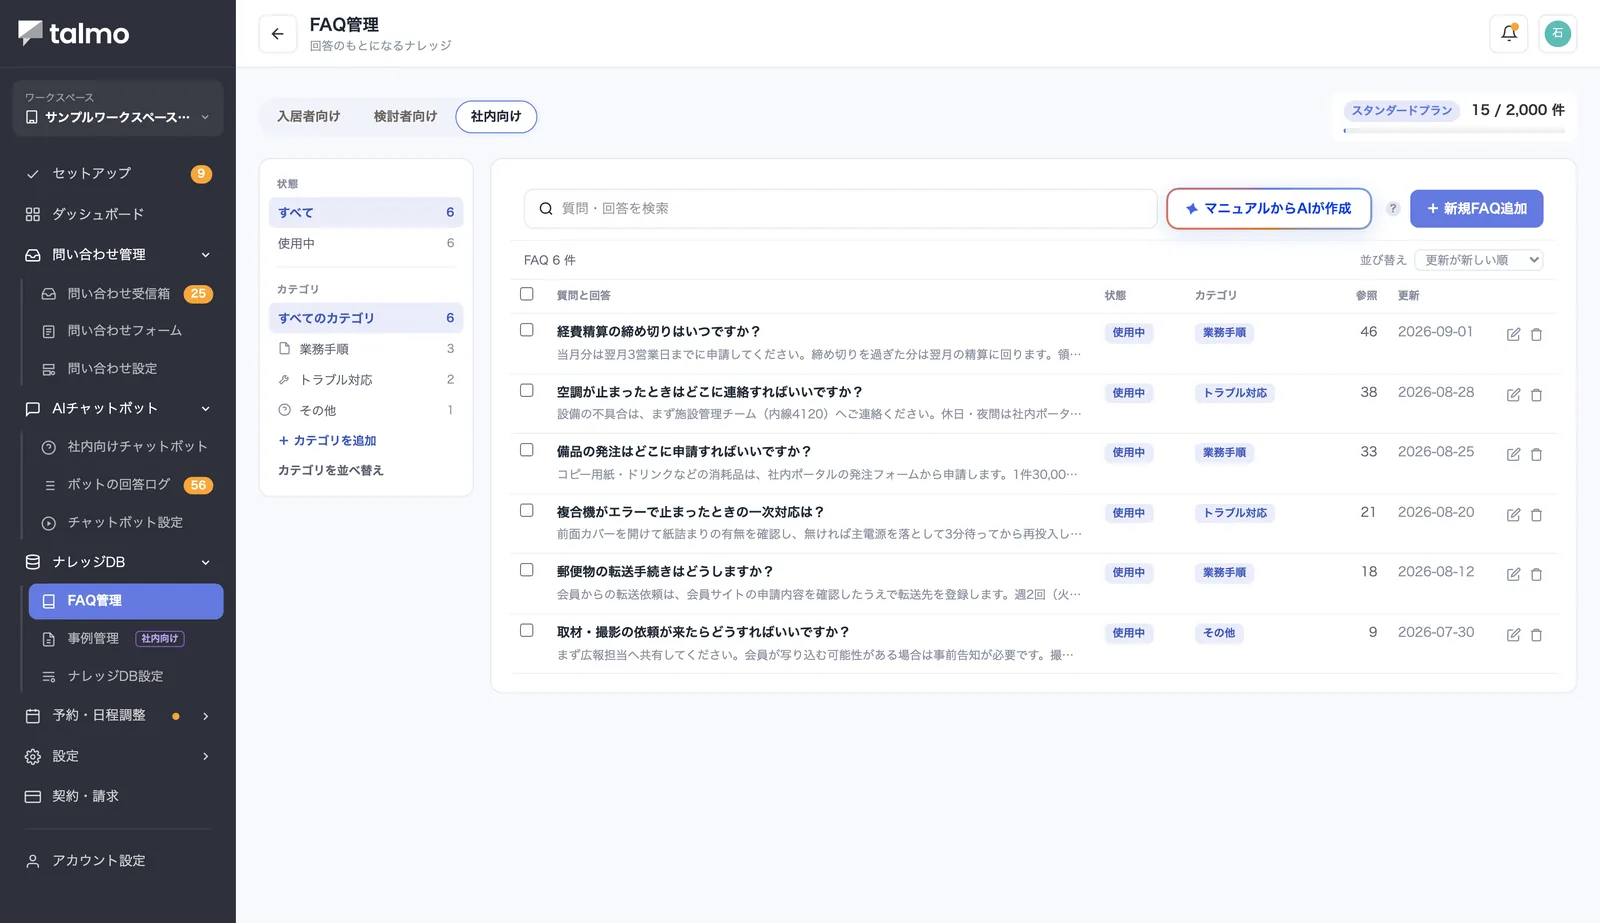Click the help question mark icon
This screenshot has height=923, width=1600.
point(1392,209)
